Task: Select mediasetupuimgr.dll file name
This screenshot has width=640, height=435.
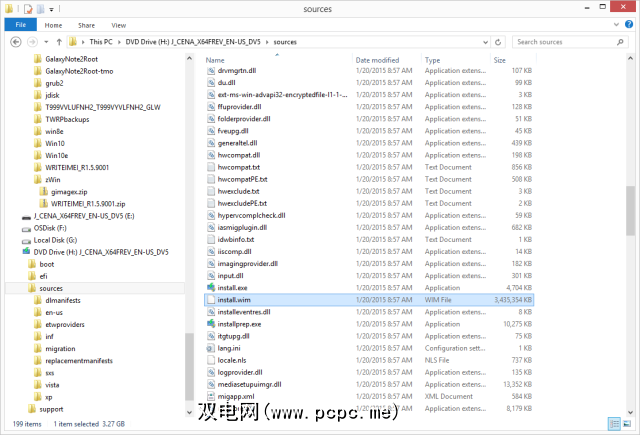Action: click(249, 384)
